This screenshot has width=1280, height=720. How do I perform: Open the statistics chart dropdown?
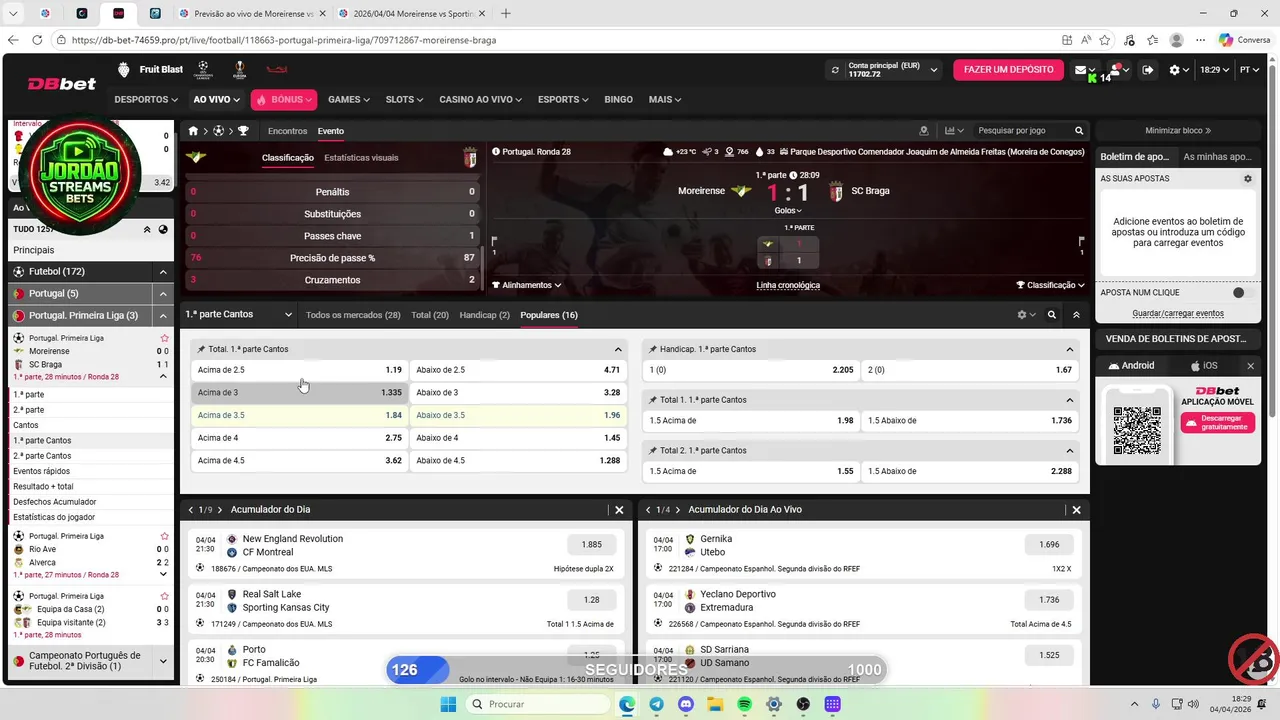point(954,131)
